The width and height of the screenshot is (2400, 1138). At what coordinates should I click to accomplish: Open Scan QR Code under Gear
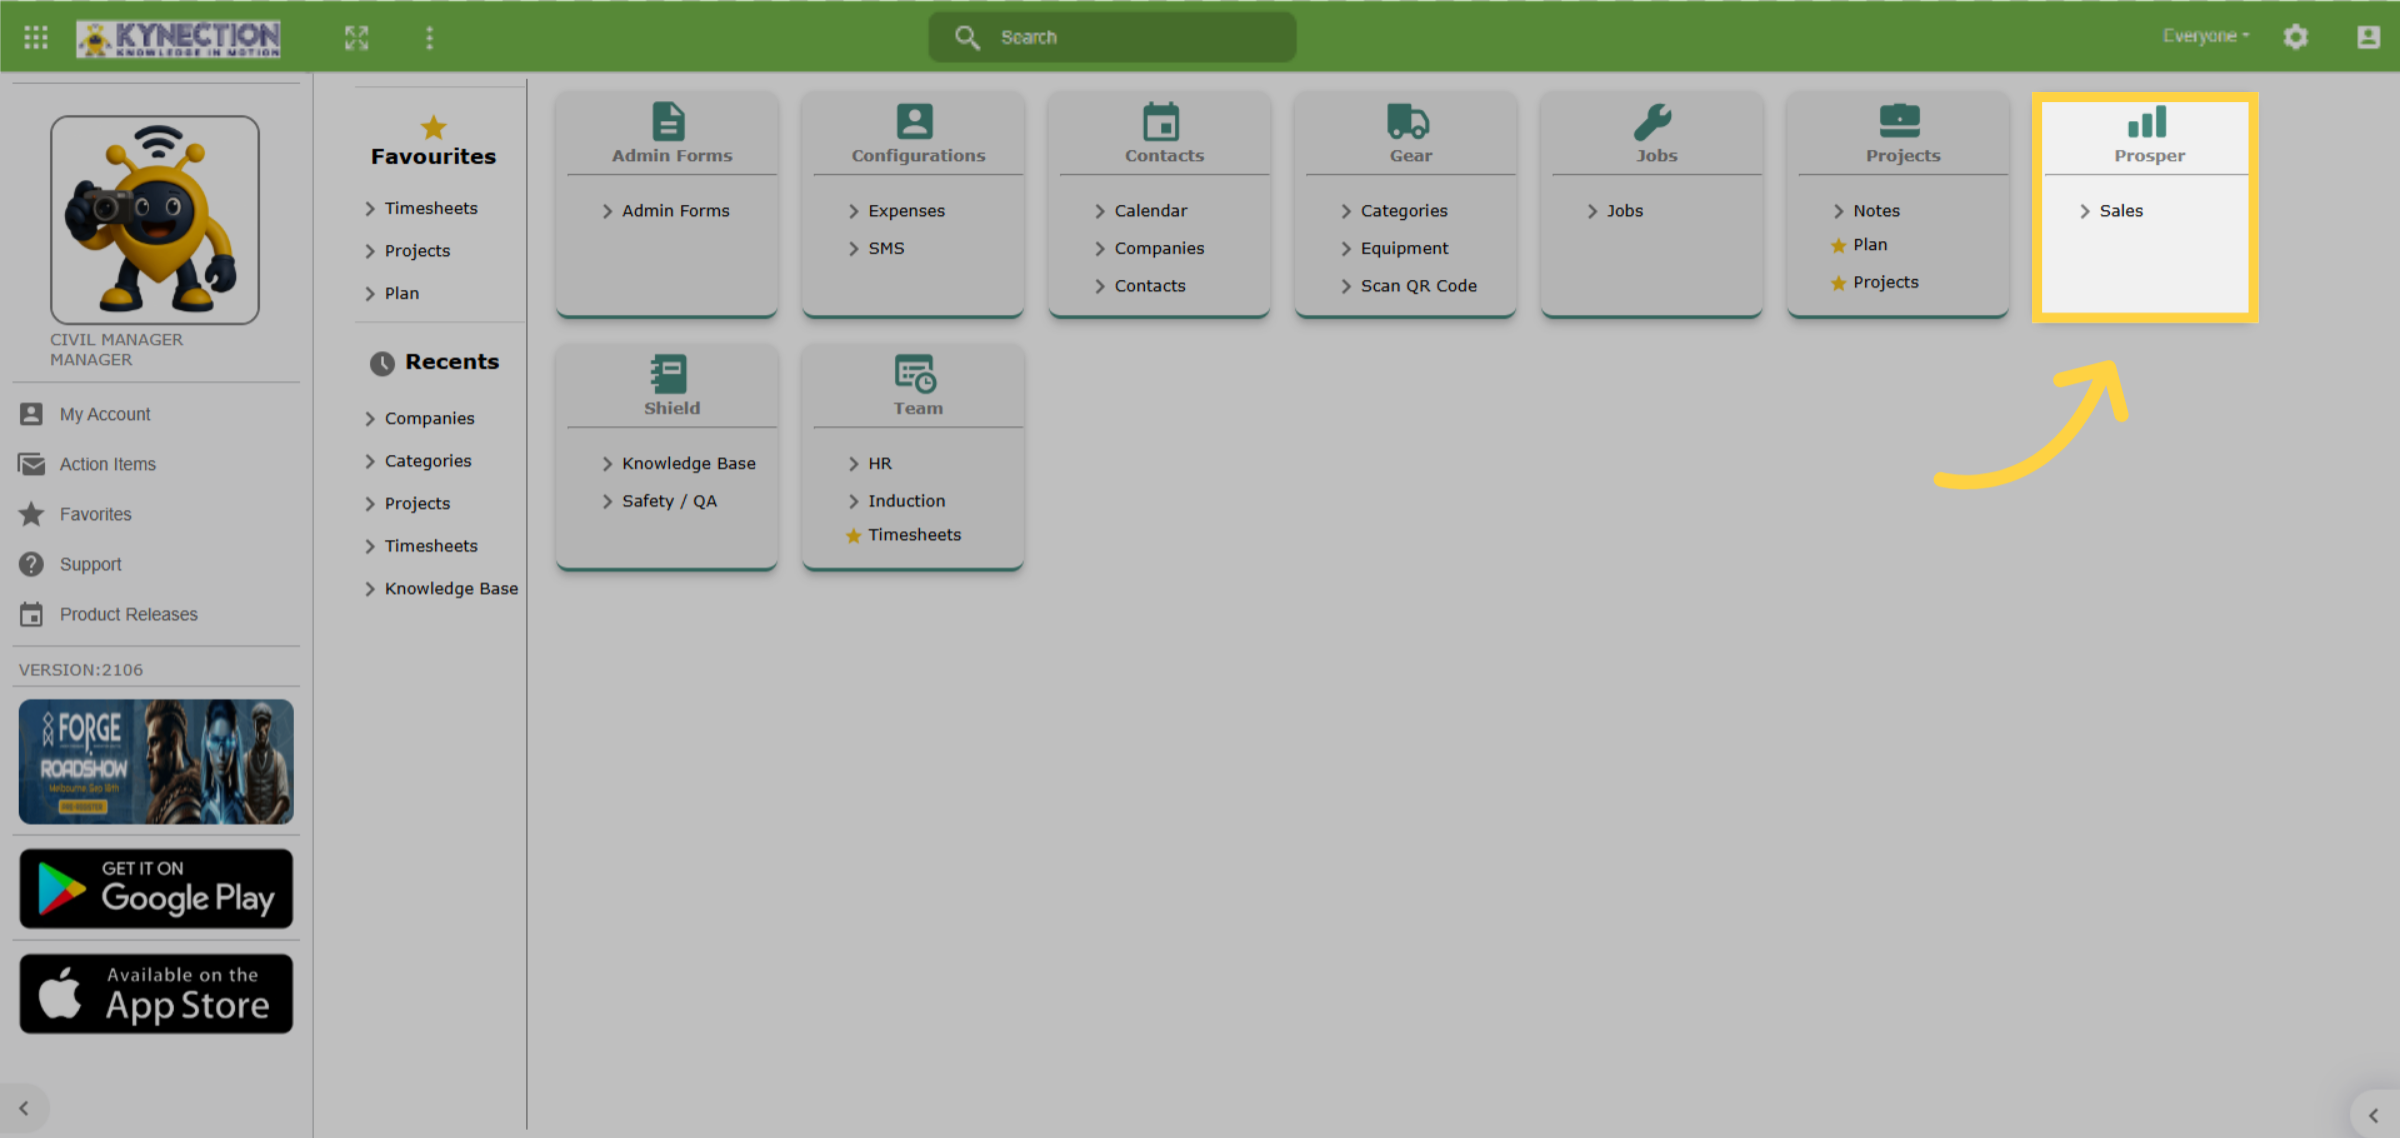click(x=1418, y=286)
